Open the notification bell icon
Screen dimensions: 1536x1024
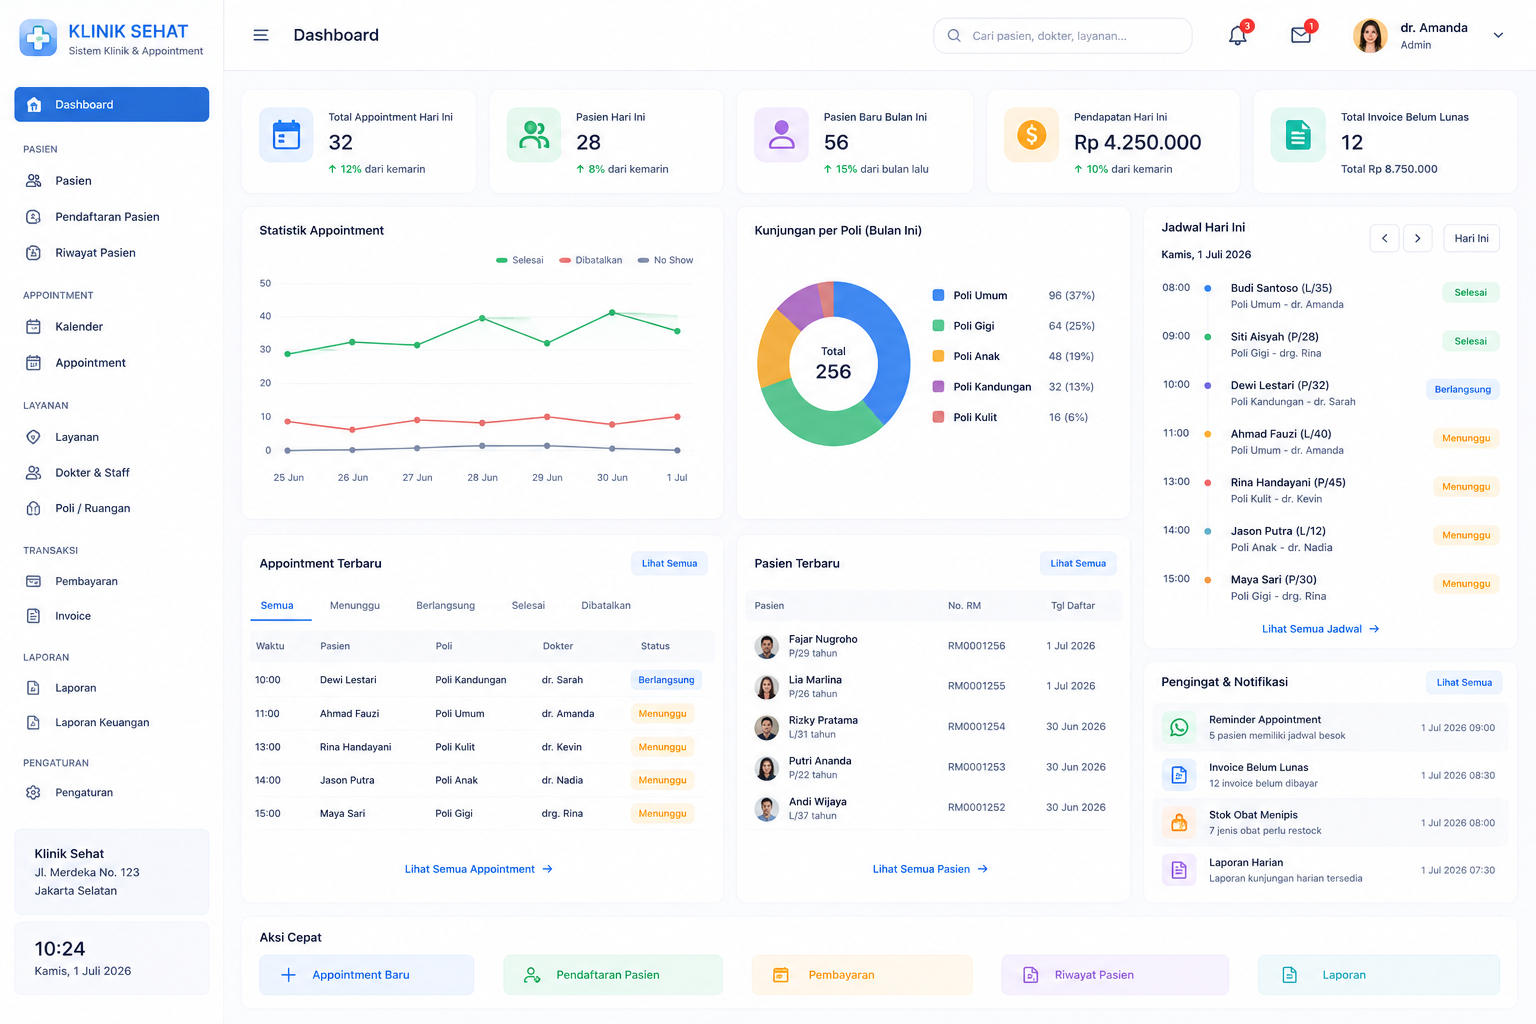[1238, 35]
